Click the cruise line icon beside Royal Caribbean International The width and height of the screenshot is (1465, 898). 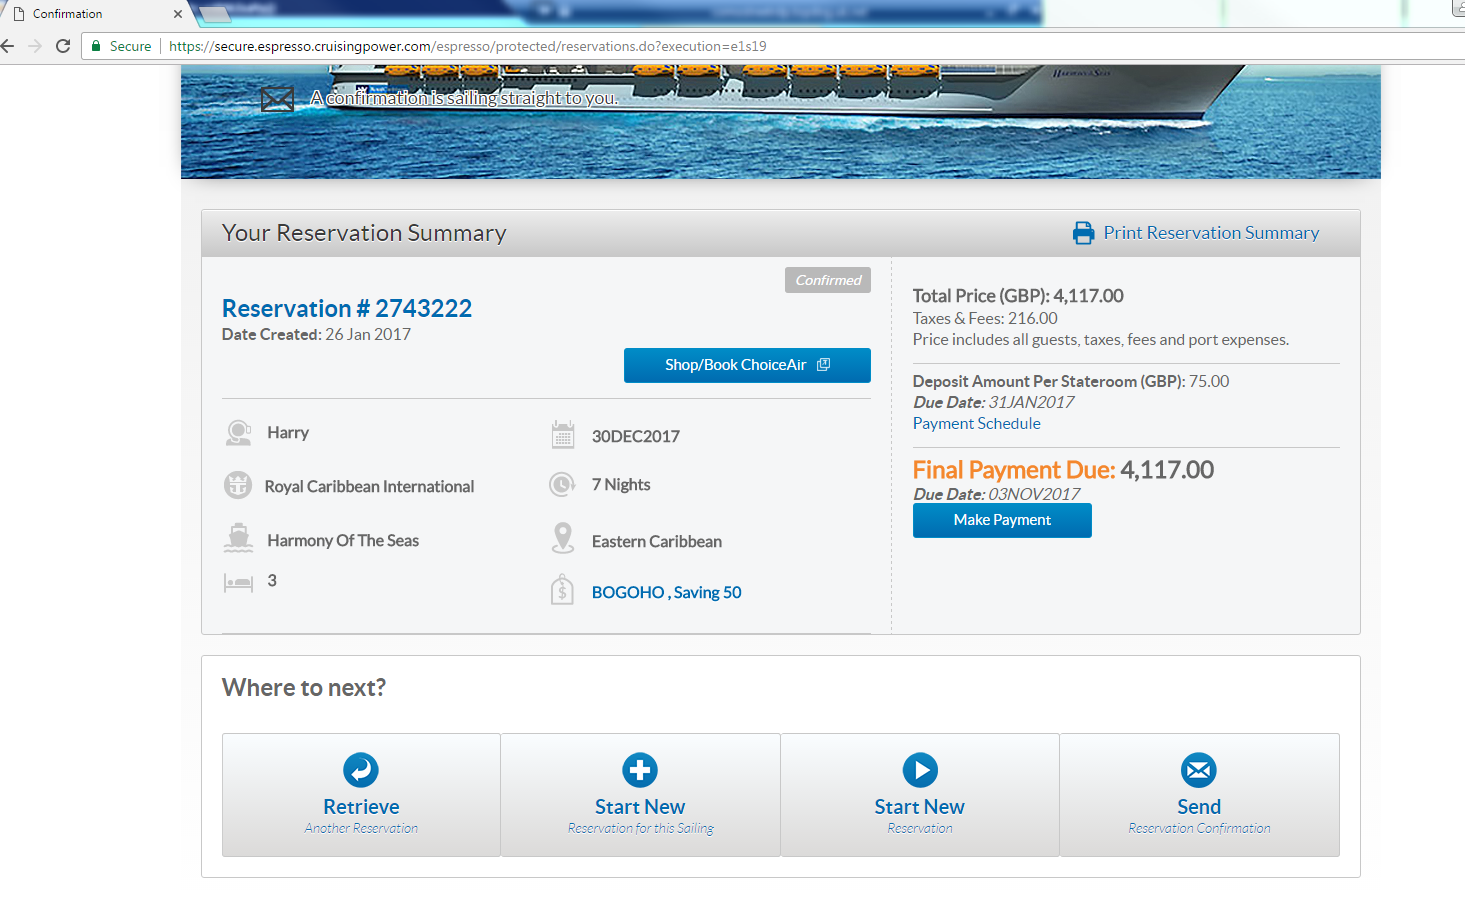pyautogui.click(x=238, y=485)
